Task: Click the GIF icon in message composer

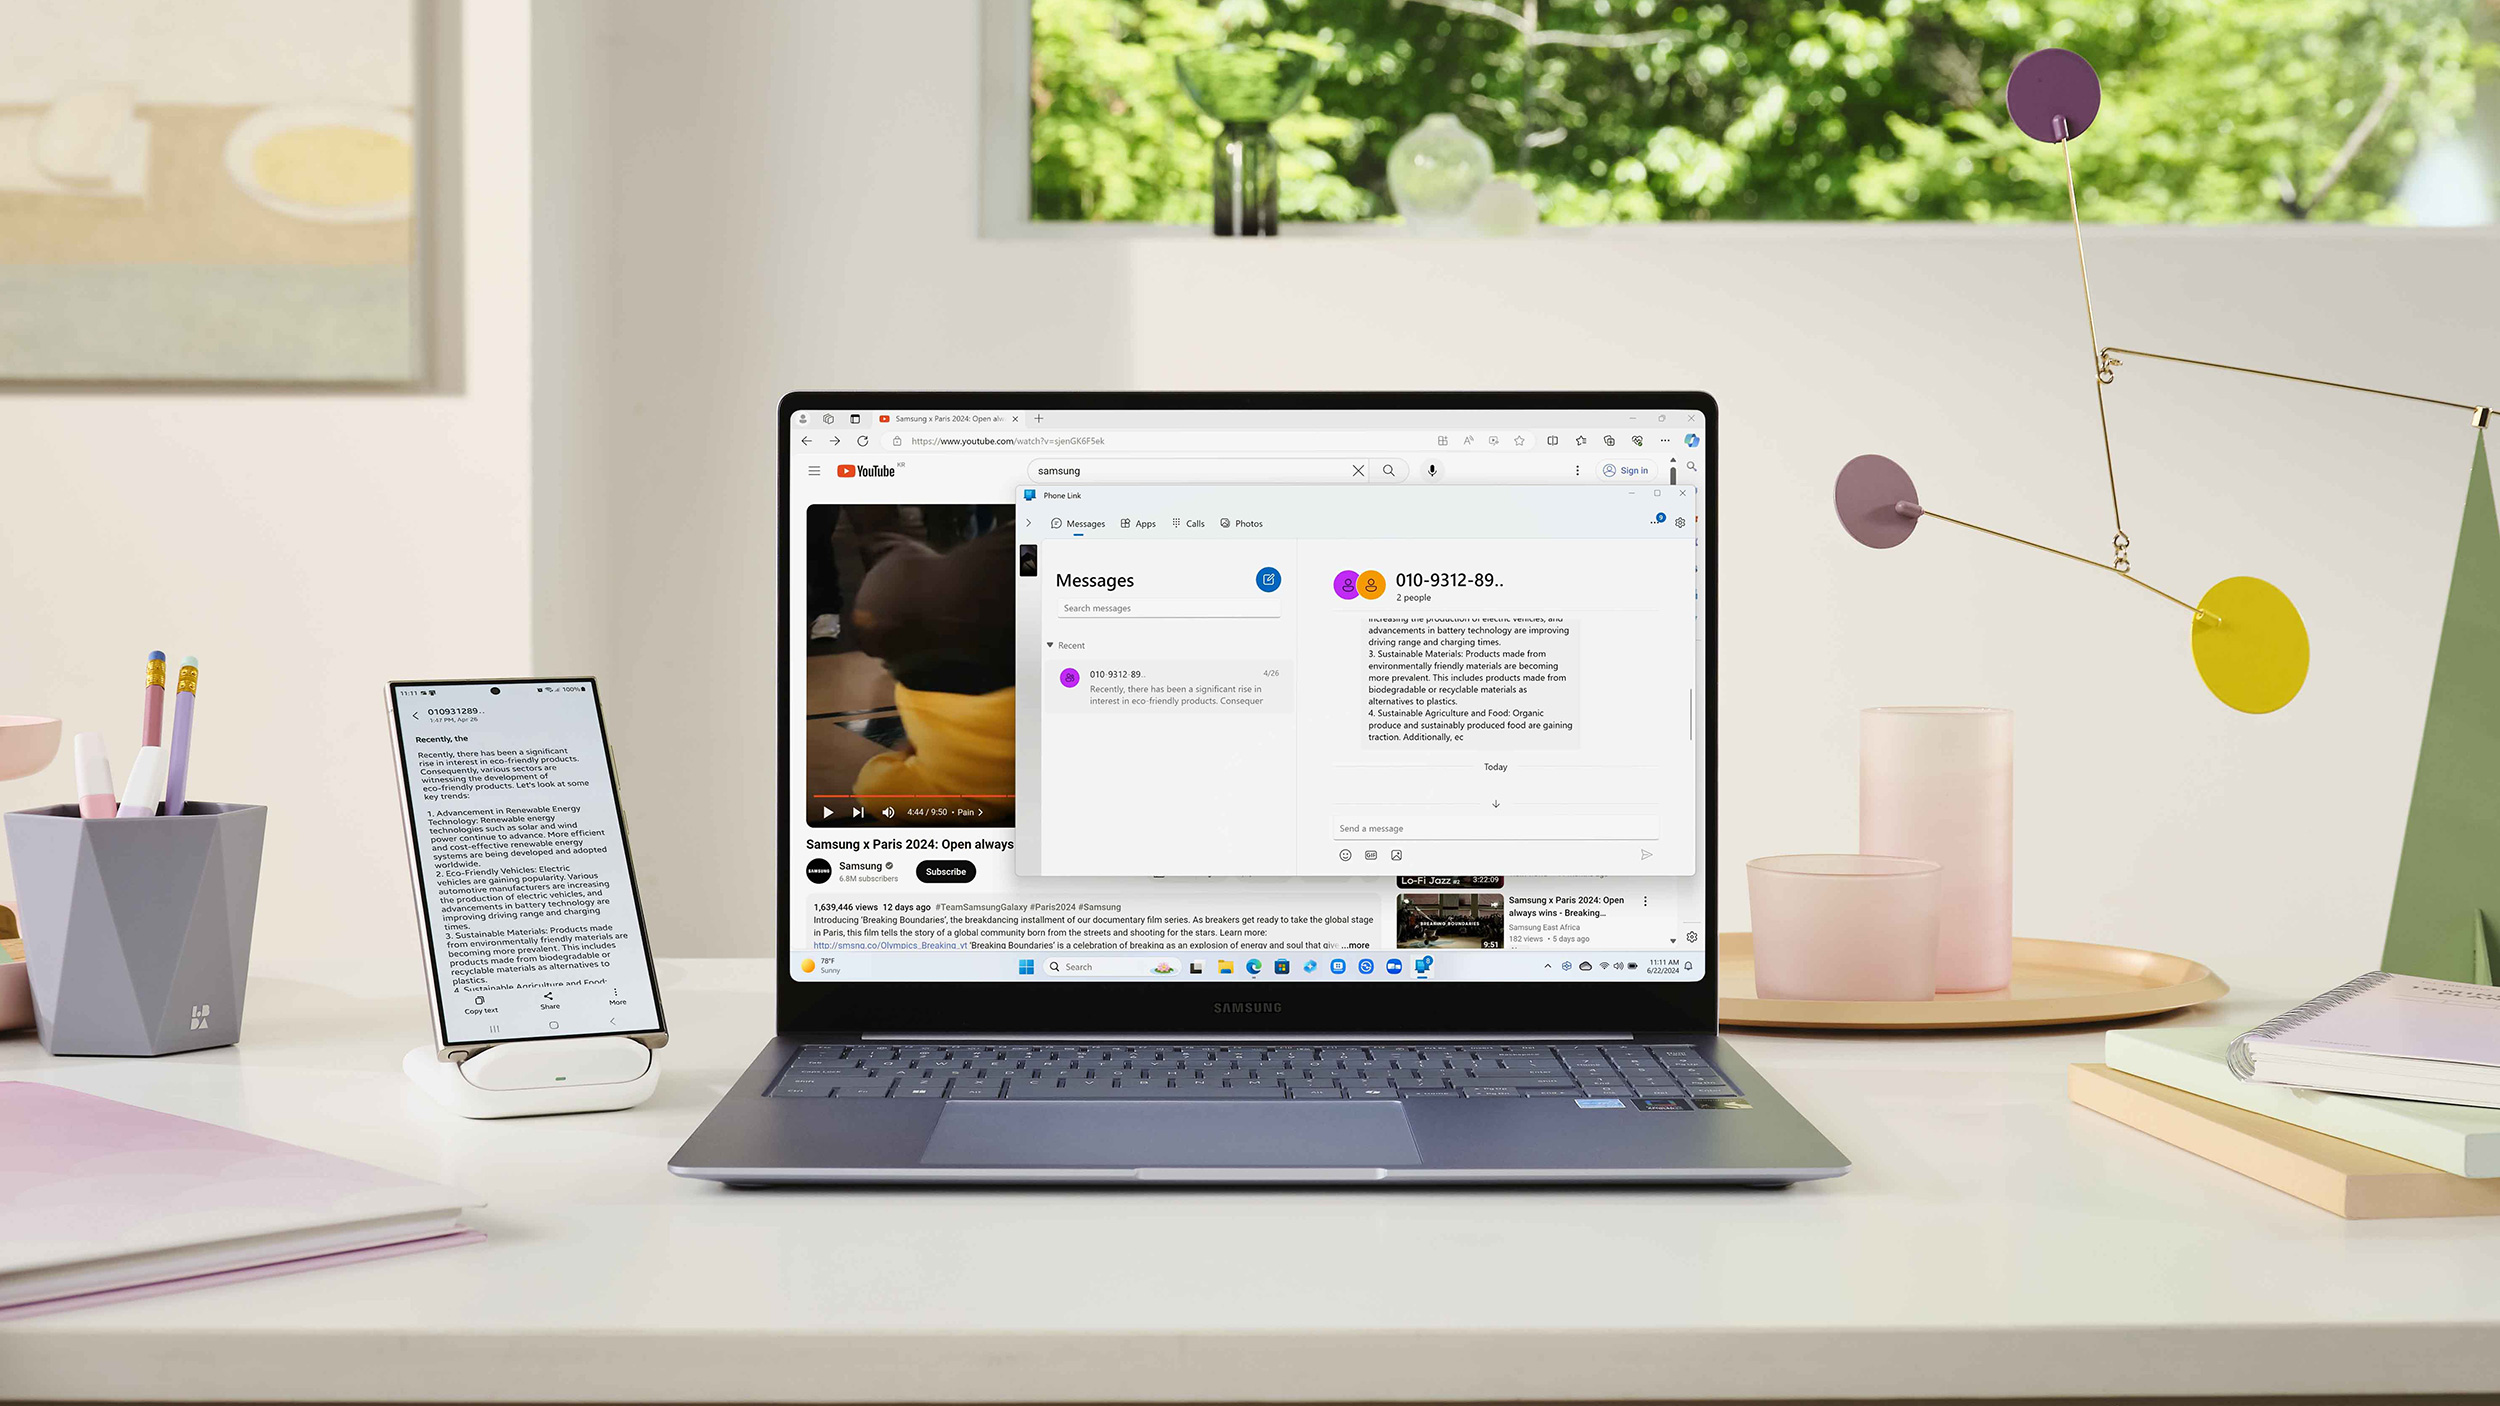Action: pyautogui.click(x=1370, y=855)
